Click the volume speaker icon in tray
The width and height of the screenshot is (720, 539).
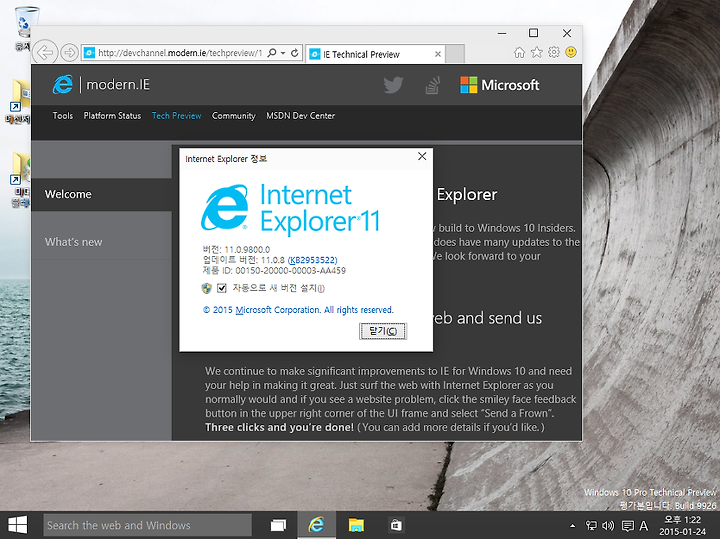(x=608, y=526)
